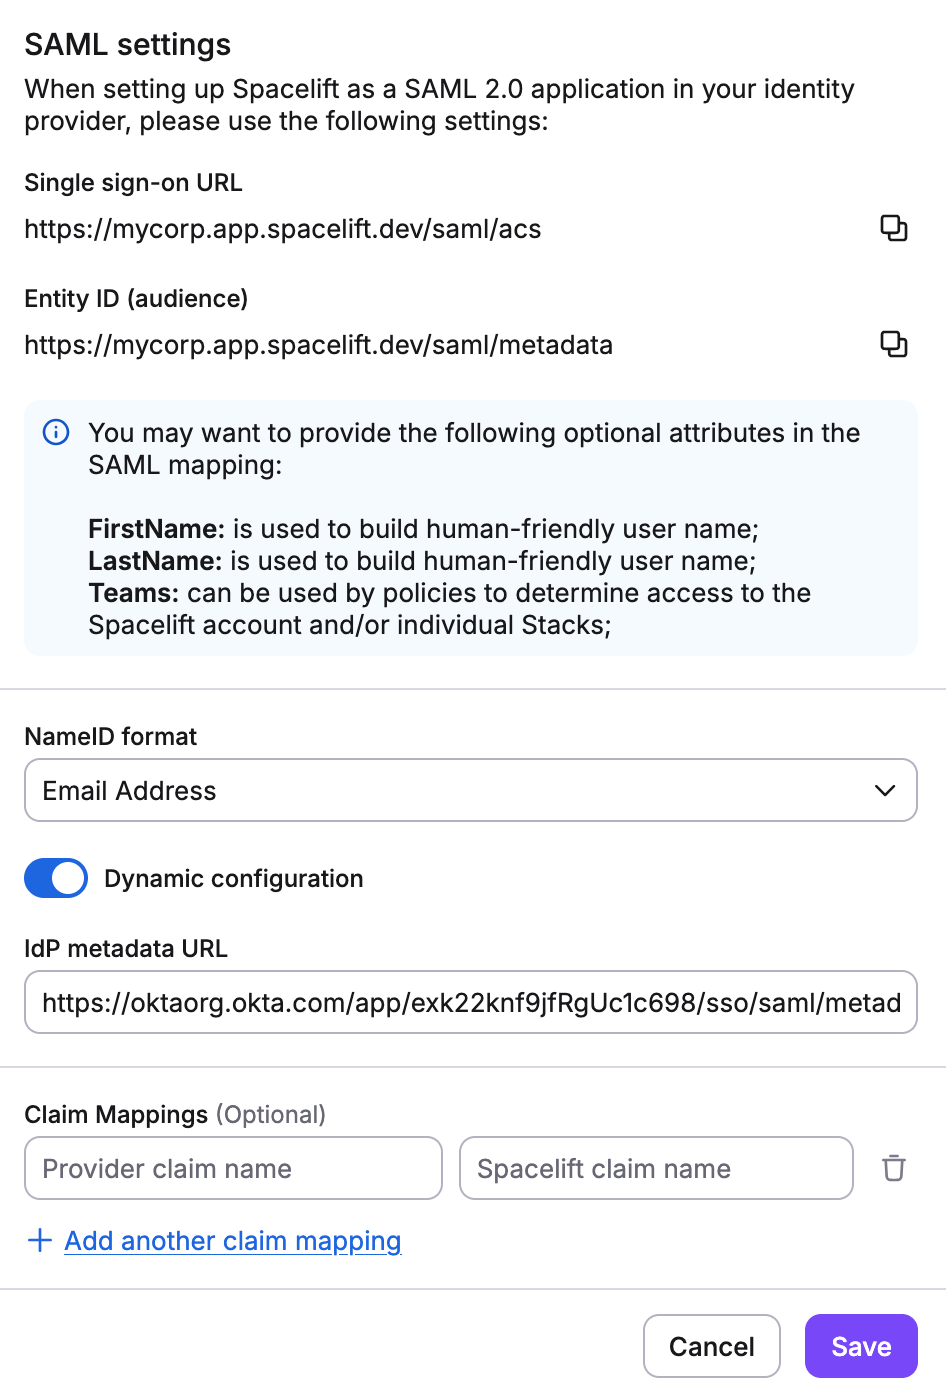This screenshot has height=1398, width=946.
Task: Select the saml/metadata Entity ID text
Action: 318,346
